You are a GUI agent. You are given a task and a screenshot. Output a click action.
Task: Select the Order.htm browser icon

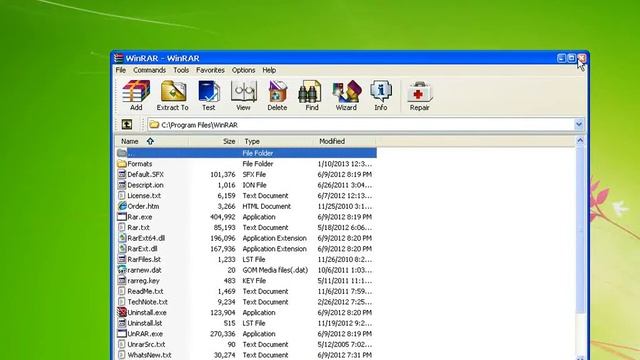click(122, 206)
